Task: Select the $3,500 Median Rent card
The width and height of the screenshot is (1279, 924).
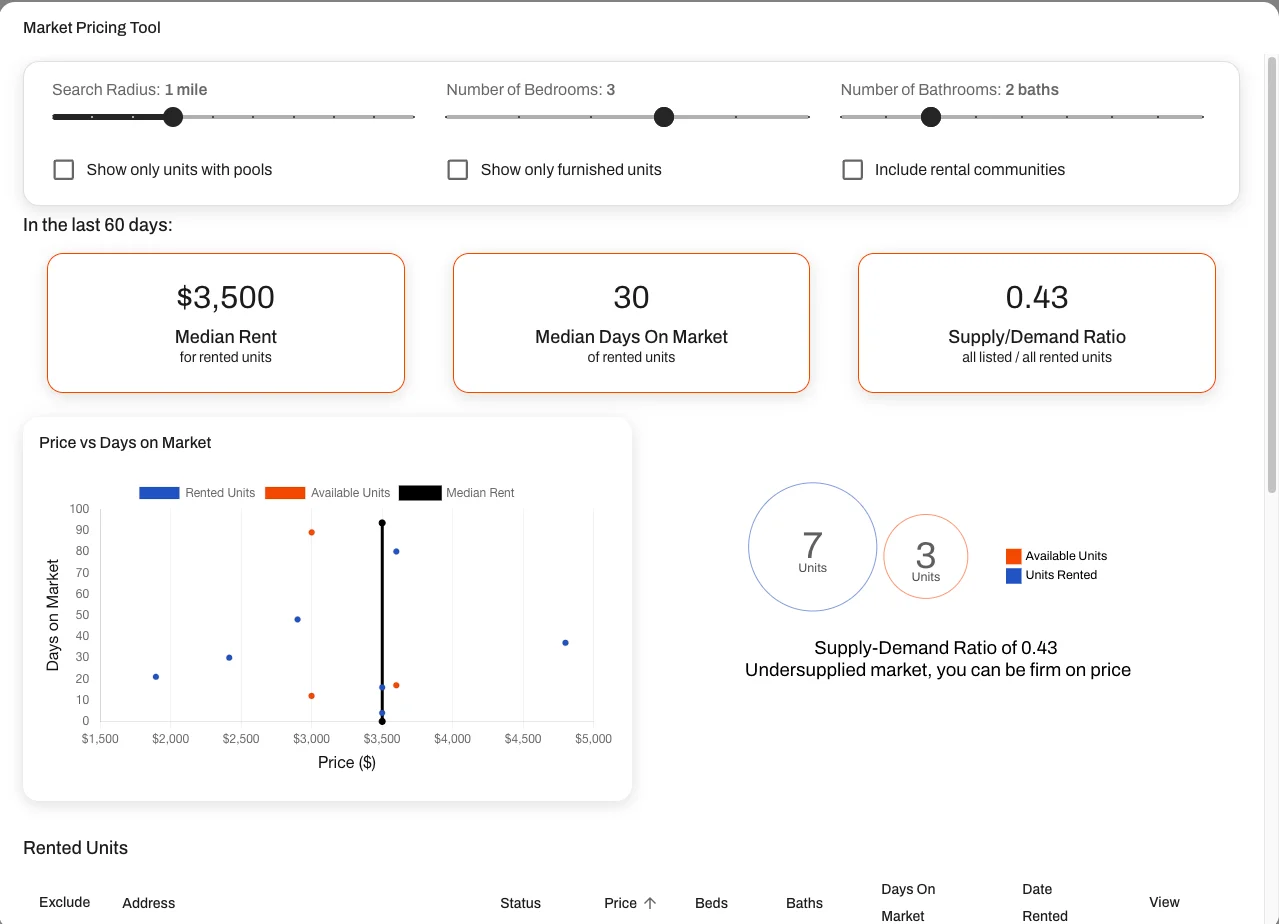Action: pyautogui.click(x=225, y=322)
